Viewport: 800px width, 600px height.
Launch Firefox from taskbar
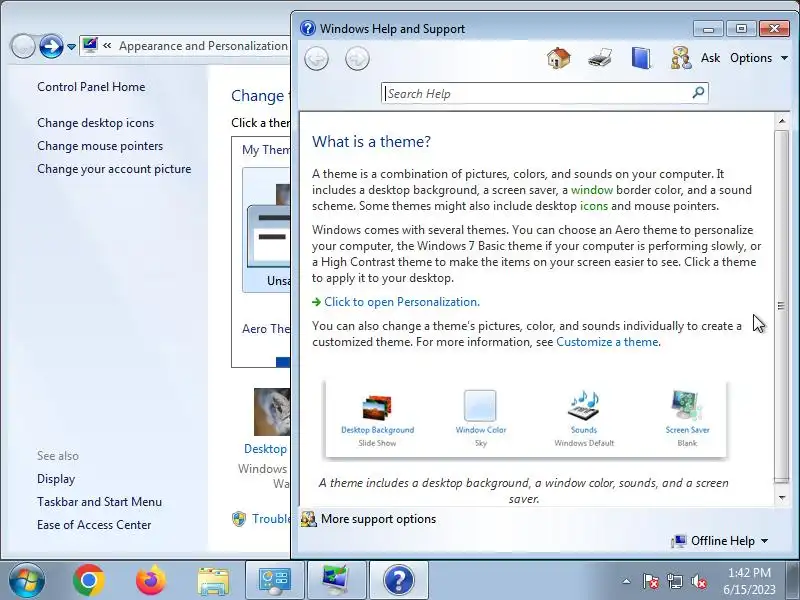pos(151,580)
